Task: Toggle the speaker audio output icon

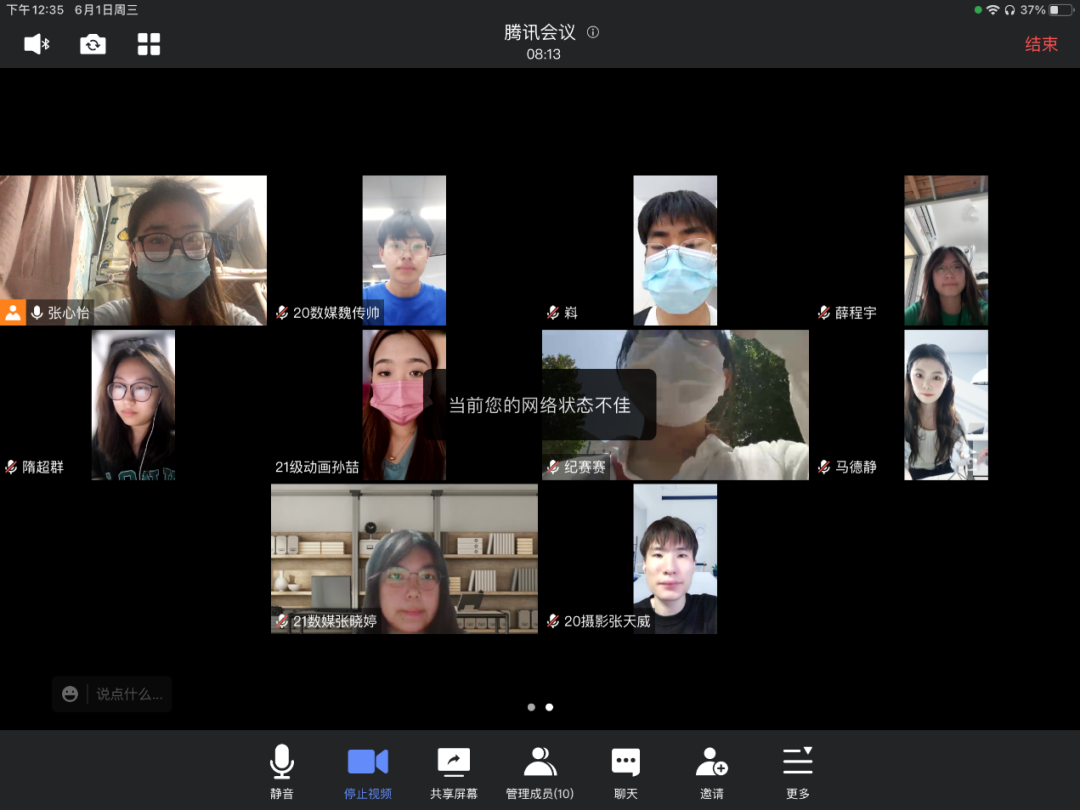Action: [x=37, y=44]
